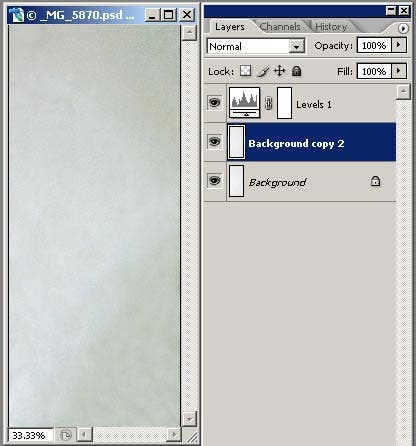Hide the Levels 1 layer with eye icon

214,102
